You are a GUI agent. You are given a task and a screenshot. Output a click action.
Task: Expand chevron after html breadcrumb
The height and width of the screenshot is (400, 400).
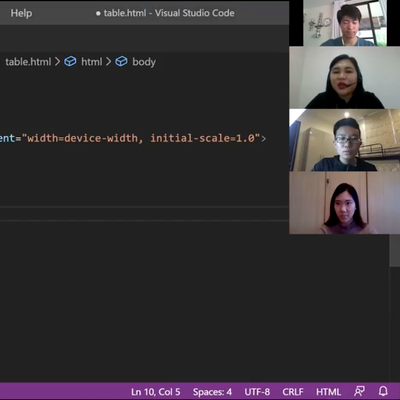click(108, 62)
